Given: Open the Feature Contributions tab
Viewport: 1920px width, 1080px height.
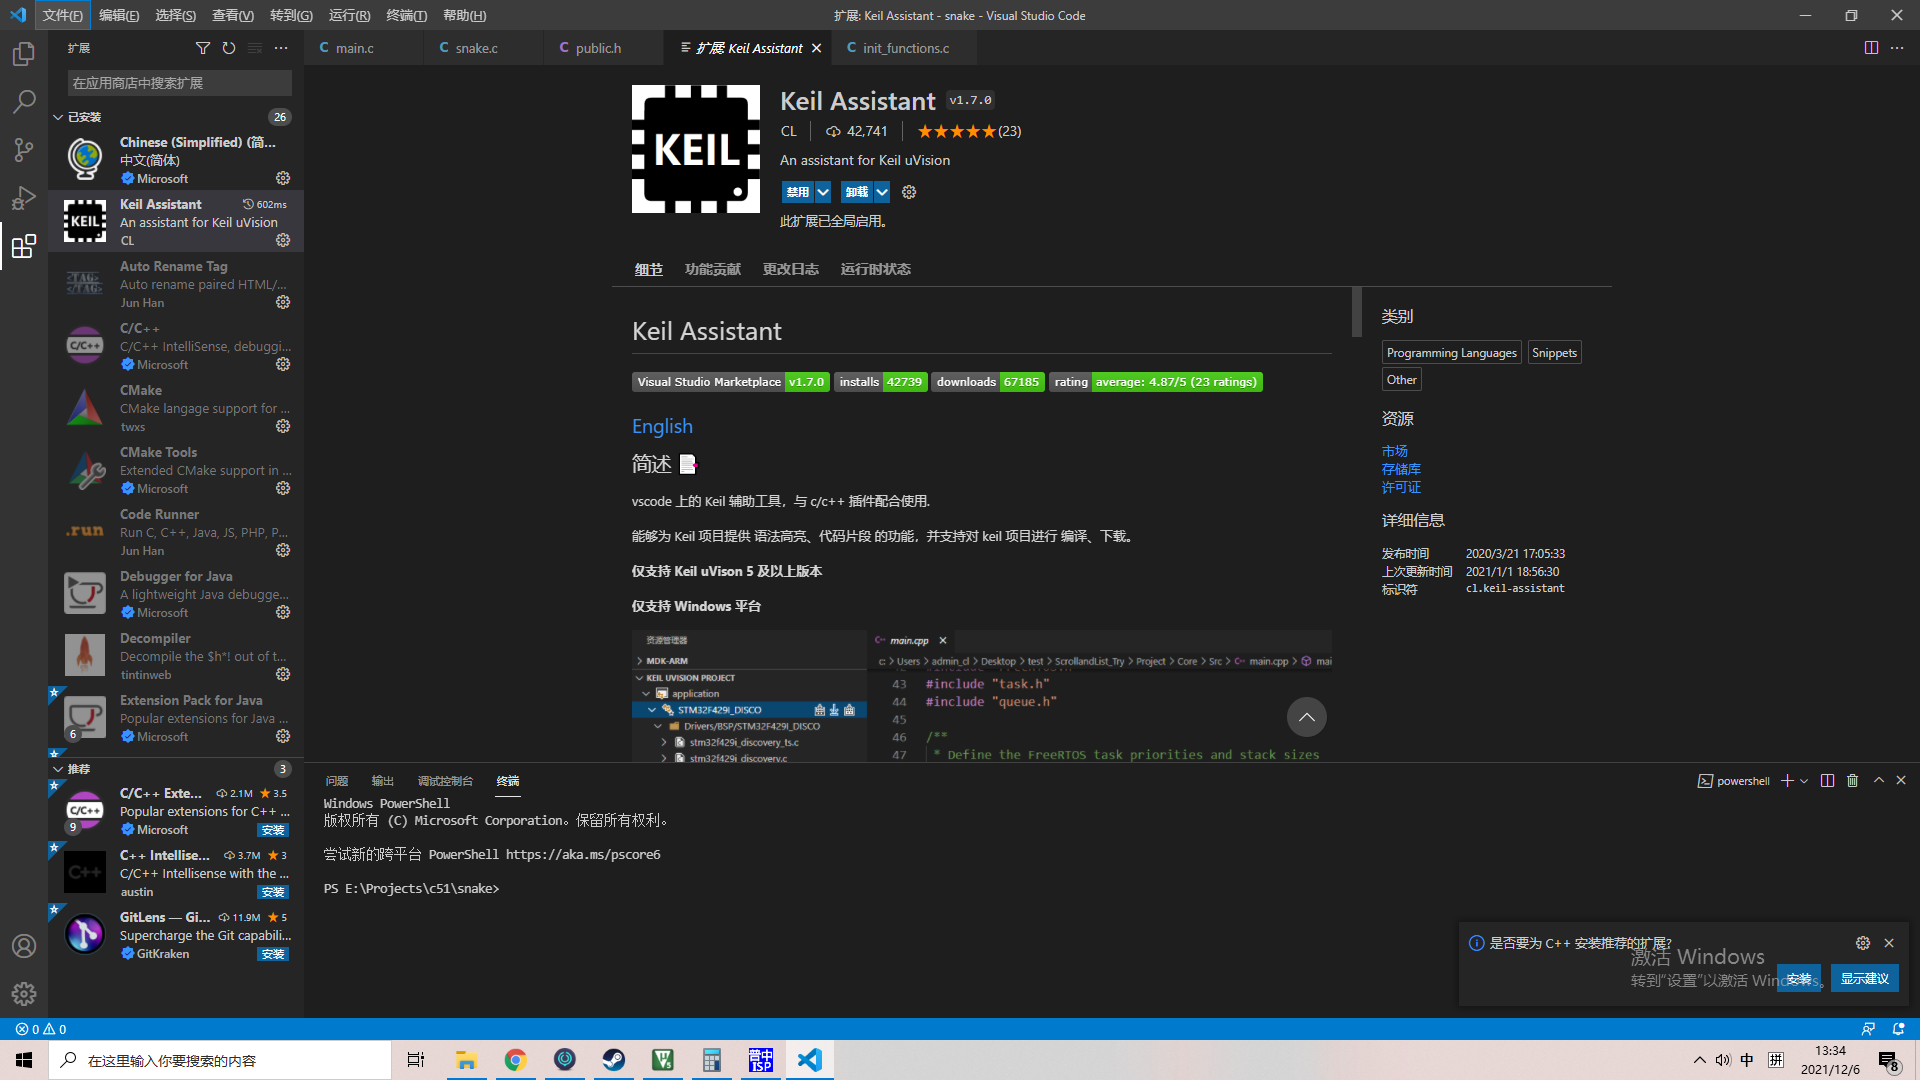Looking at the screenshot, I should pyautogui.click(x=713, y=270).
